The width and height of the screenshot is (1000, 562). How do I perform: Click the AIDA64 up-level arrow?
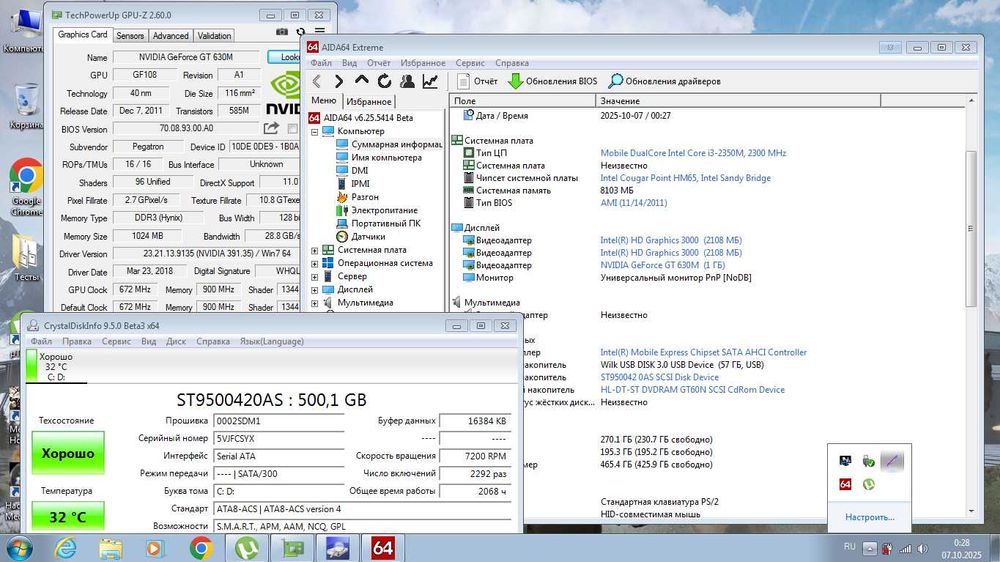(362, 80)
